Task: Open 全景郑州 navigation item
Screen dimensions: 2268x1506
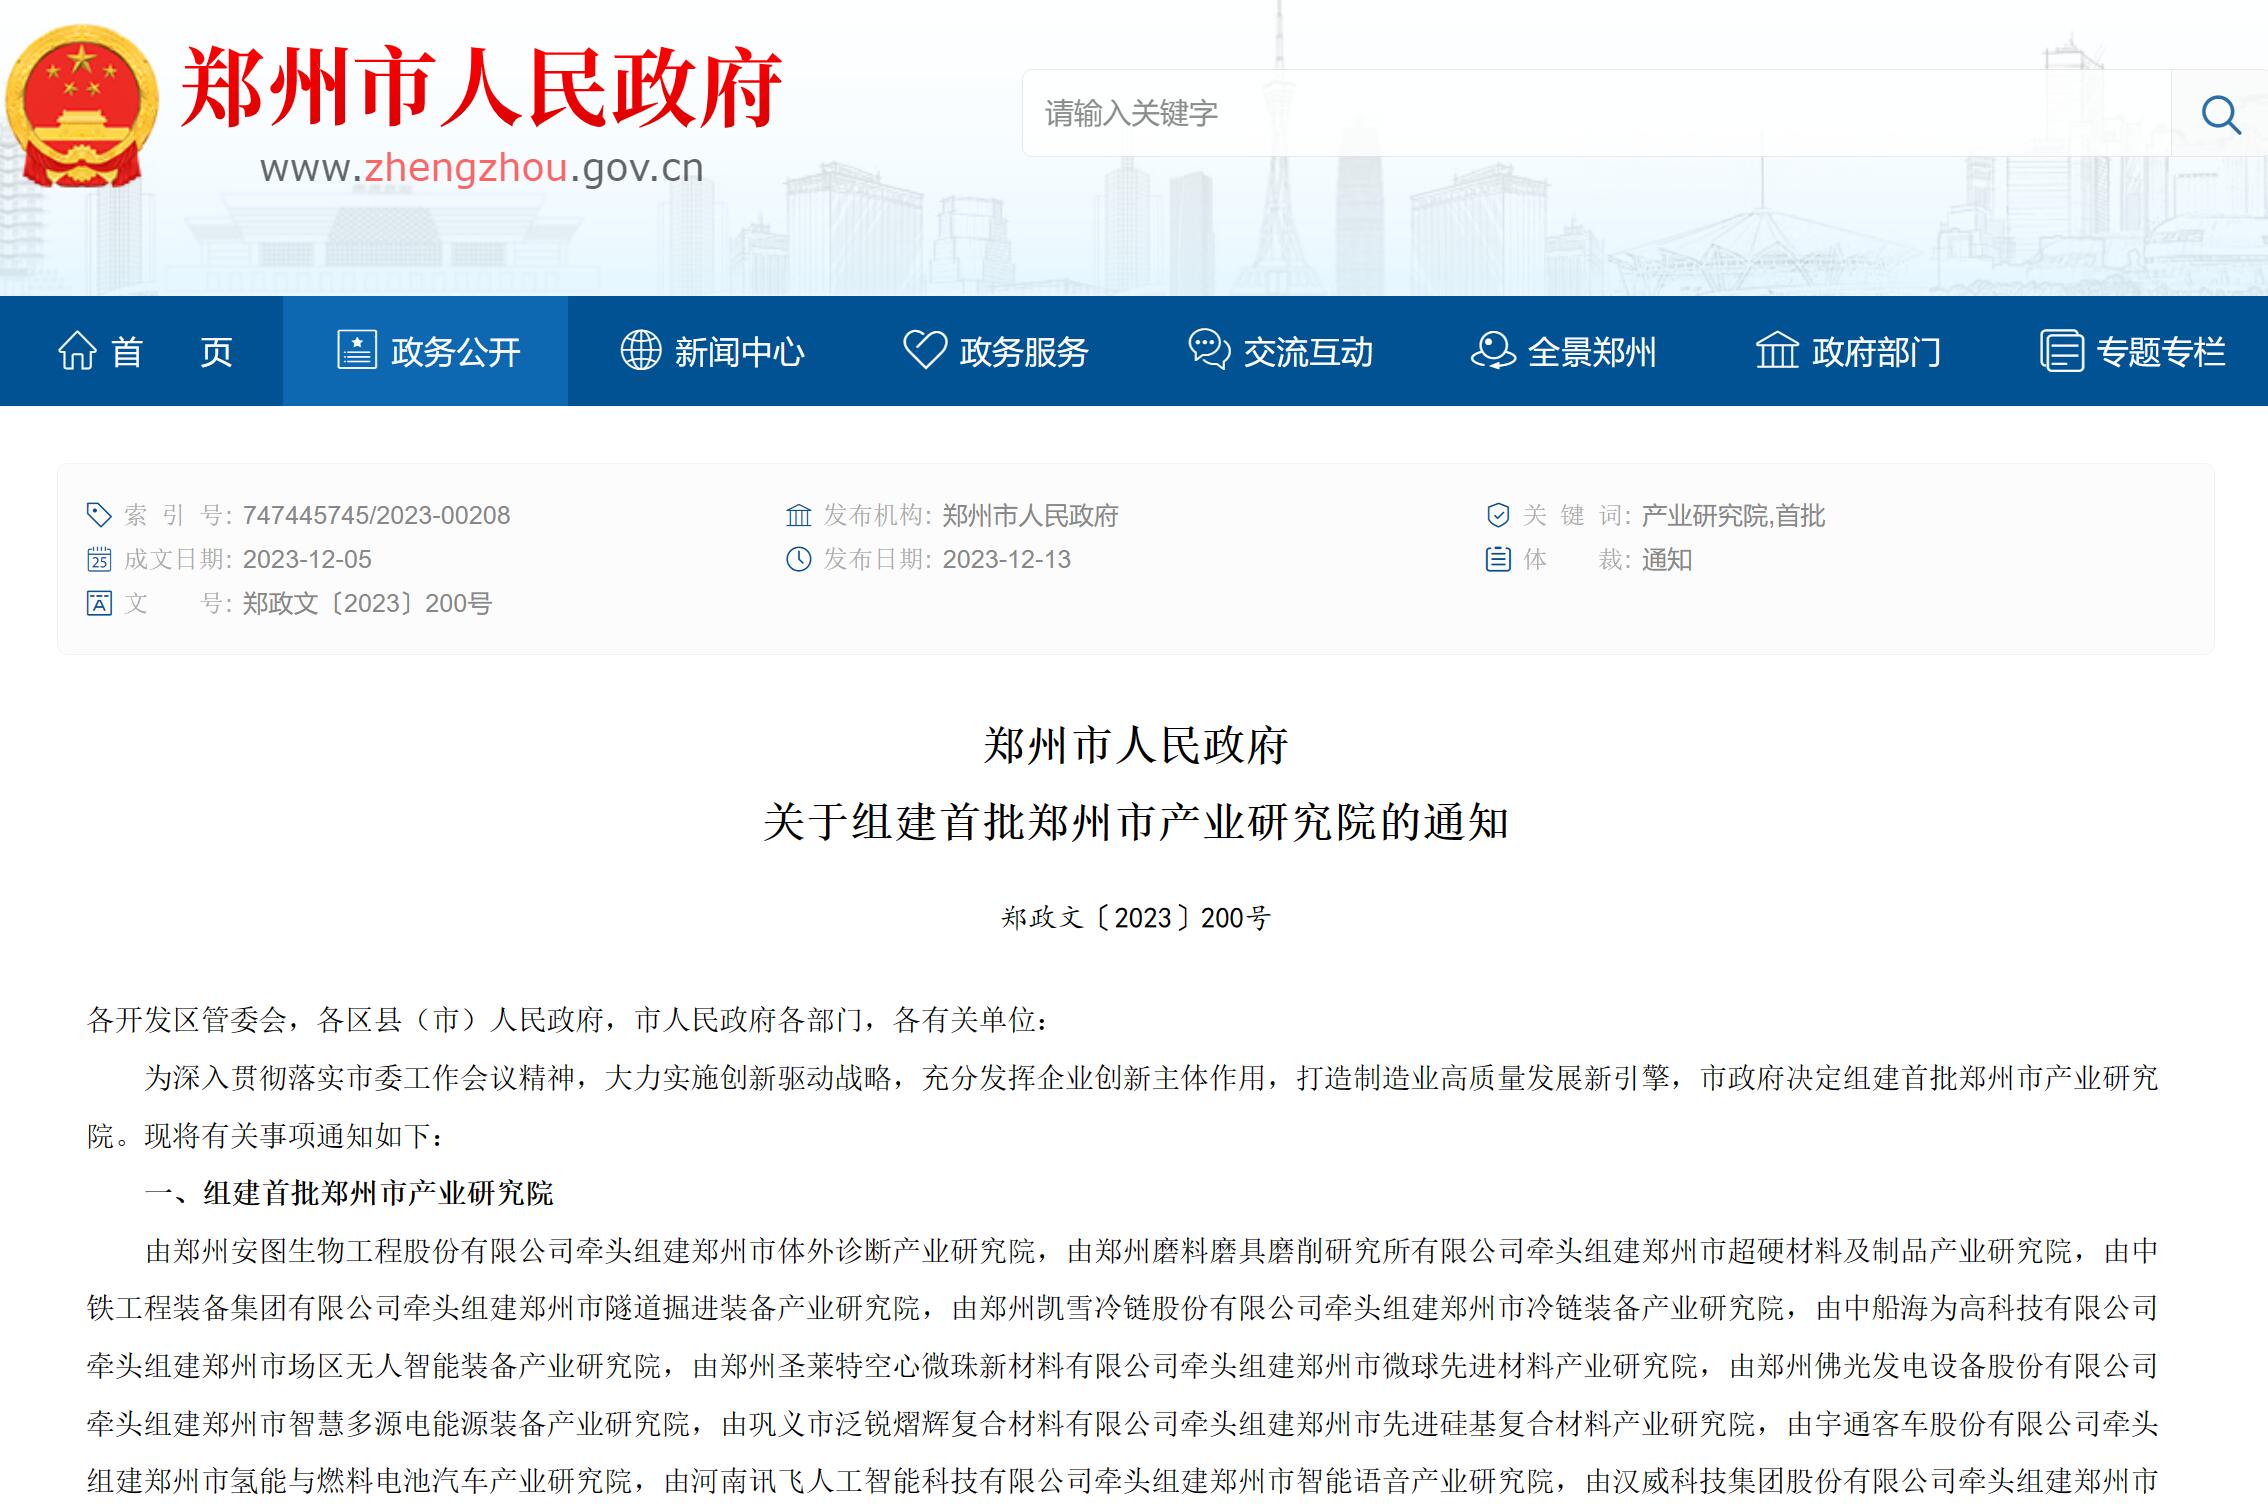Action: pyautogui.click(x=1562, y=351)
